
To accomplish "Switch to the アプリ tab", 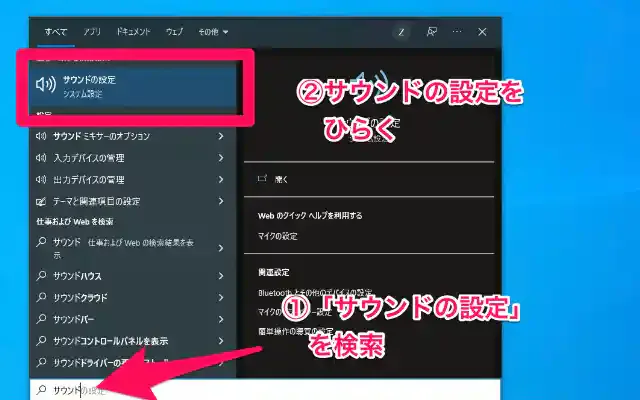I will pyautogui.click(x=92, y=32).
